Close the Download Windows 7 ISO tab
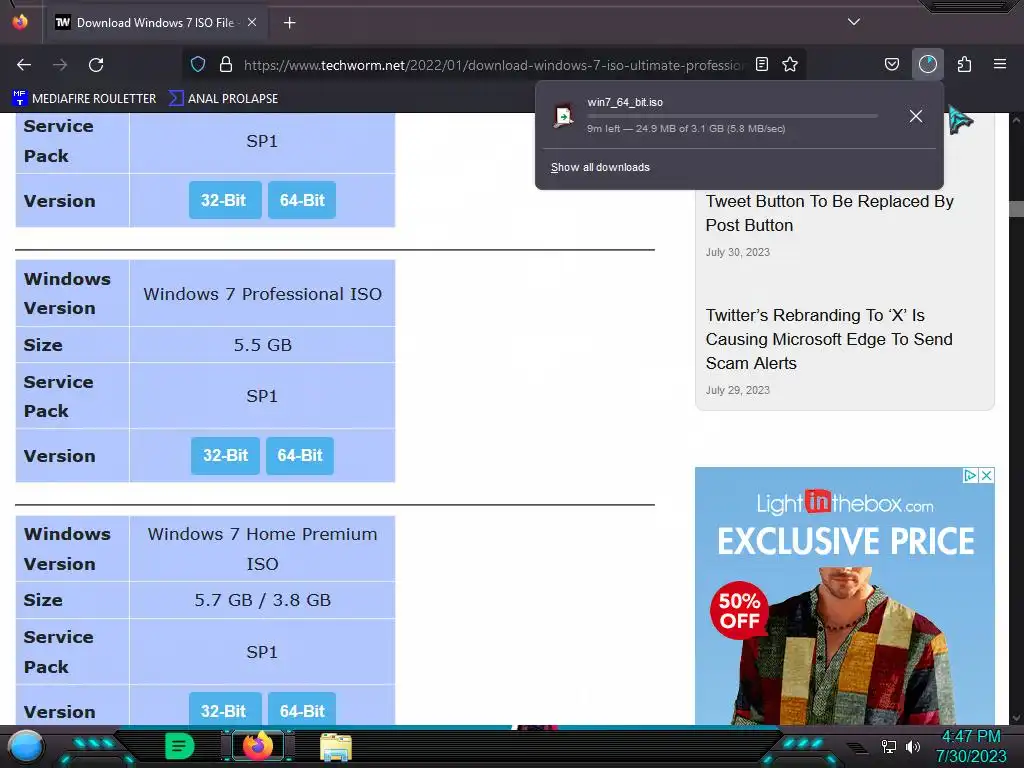Viewport: 1024px width, 768px height. click(x=251, y=22)
